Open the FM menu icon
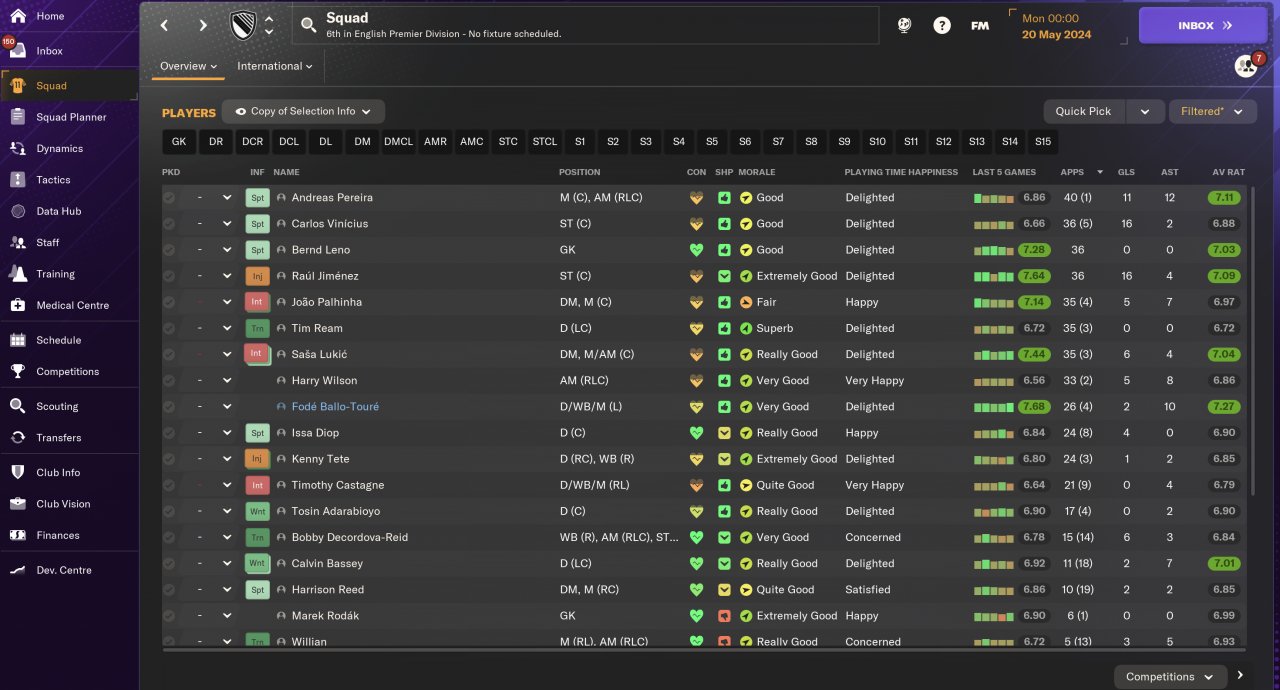 point(980,26)
